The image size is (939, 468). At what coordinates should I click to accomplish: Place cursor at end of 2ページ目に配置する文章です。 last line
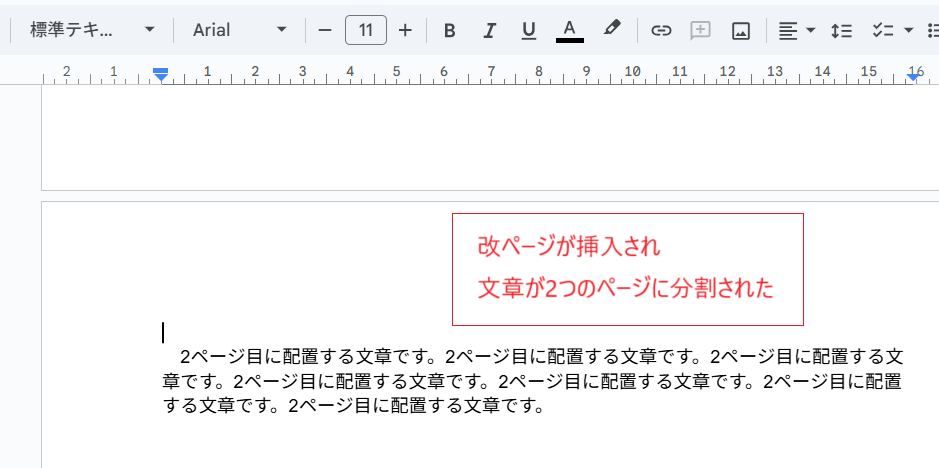(x=544, y=407)
